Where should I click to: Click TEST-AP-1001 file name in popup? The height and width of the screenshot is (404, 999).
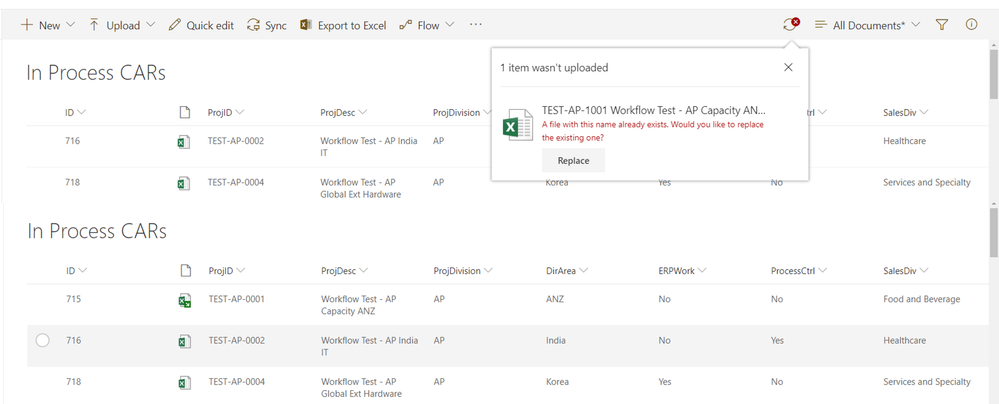pos(654,109)
